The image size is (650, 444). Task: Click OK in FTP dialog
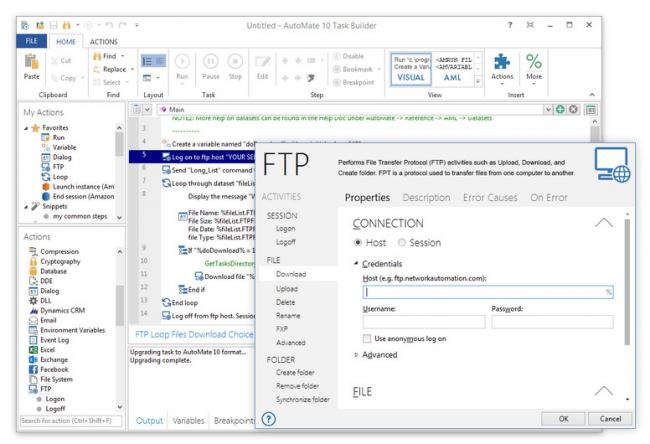point(563,419)
